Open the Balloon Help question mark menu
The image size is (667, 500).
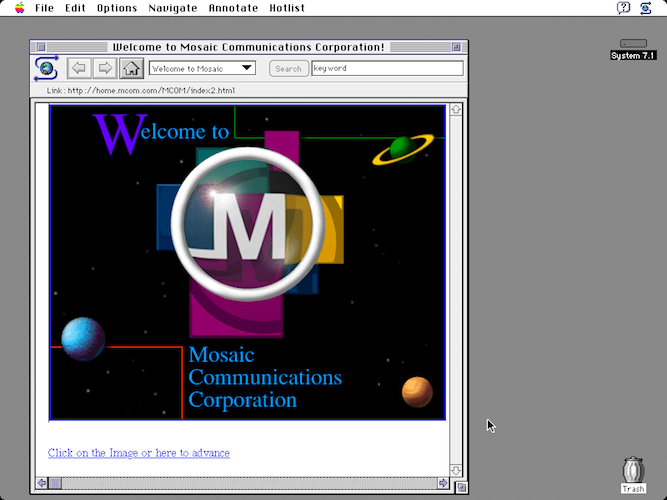coord(623,8)
